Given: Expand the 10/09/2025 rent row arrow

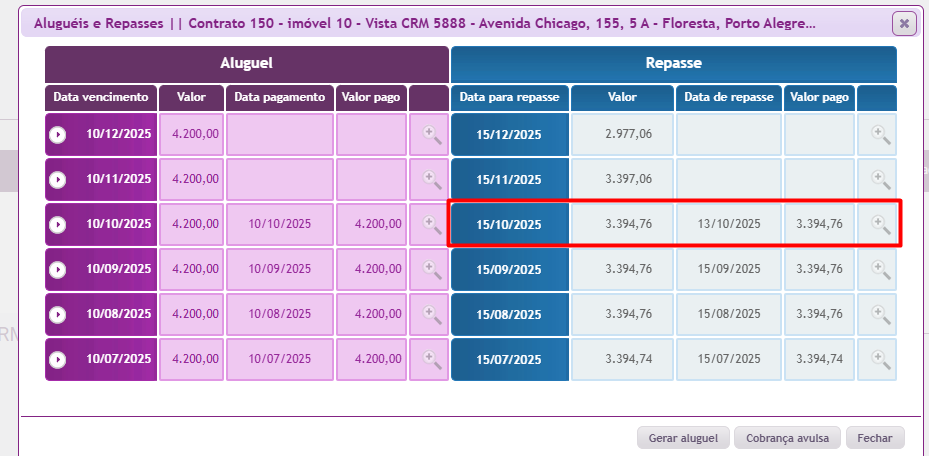Looking at the screenshot, I should tap(58, 270).
